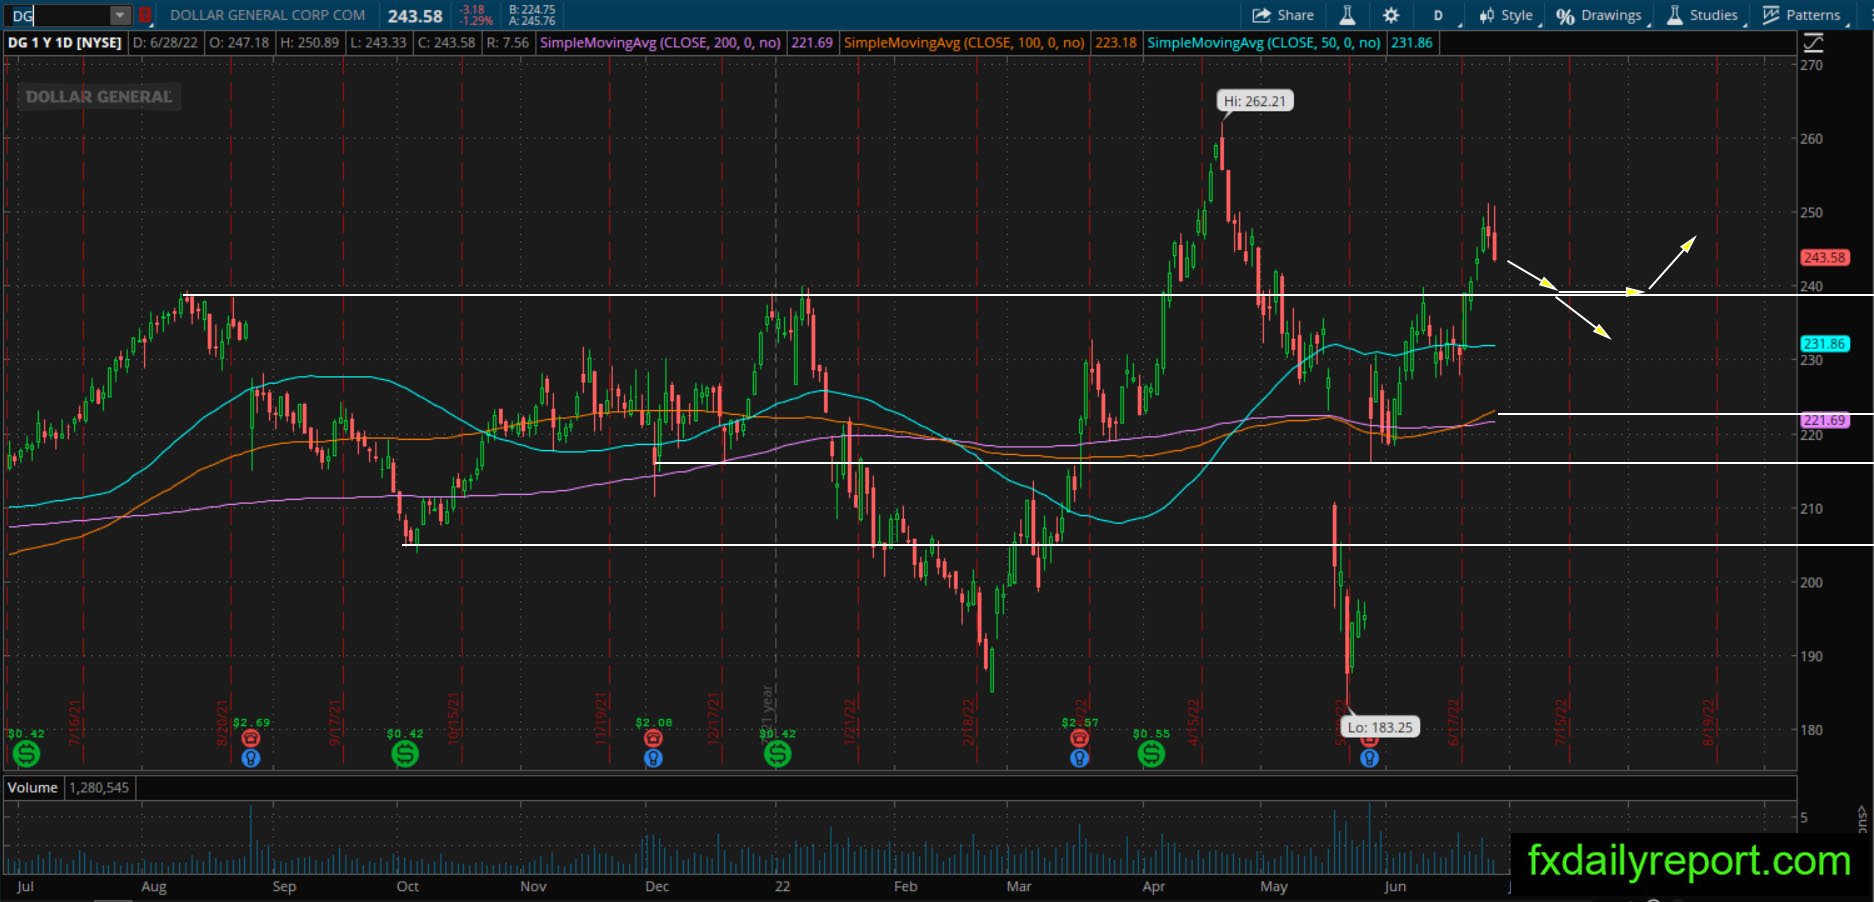Click the July $0.42 dividend icon

(x=26, y=754)
